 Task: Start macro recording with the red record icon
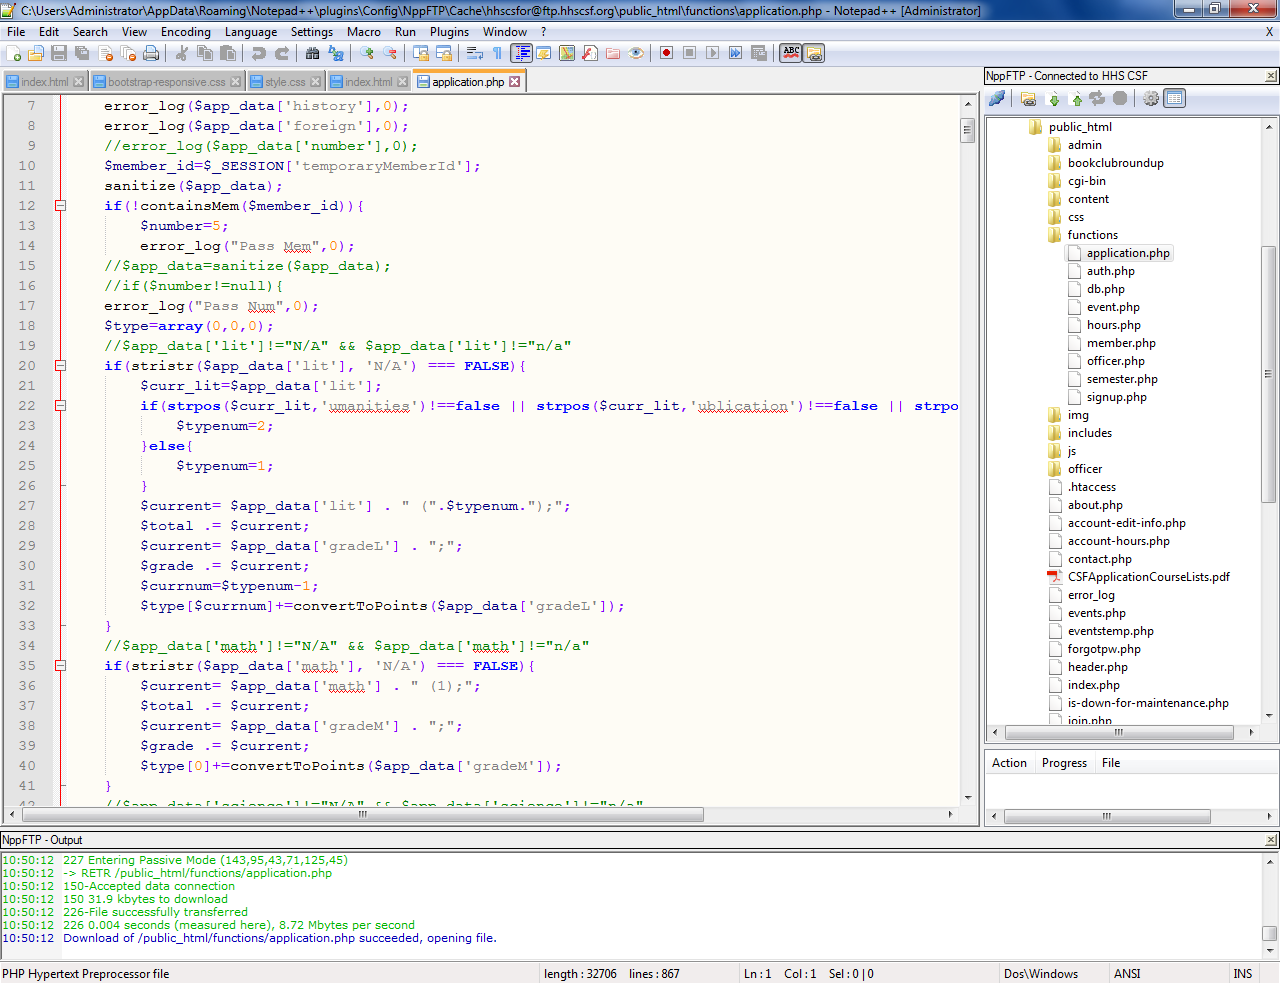(x=666, y=53)
